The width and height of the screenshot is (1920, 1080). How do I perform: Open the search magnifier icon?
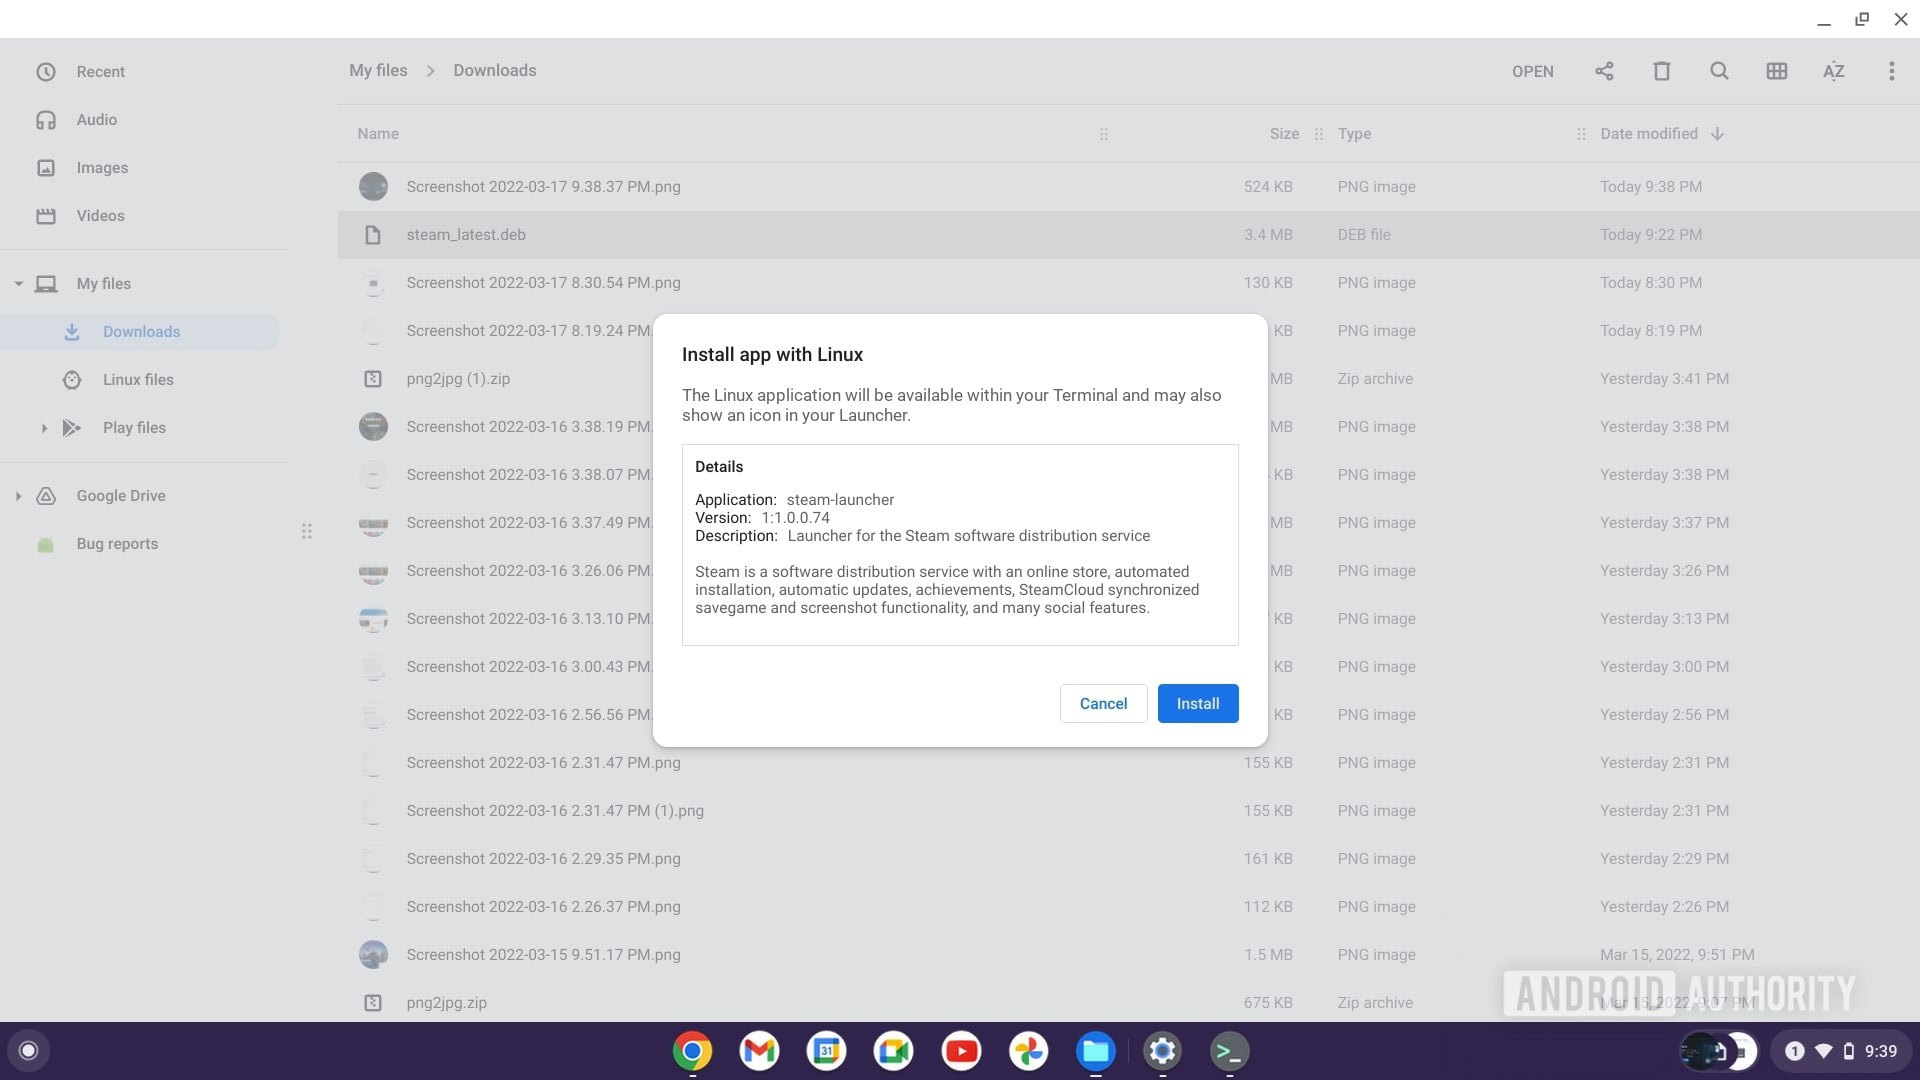click(1719, 71)
